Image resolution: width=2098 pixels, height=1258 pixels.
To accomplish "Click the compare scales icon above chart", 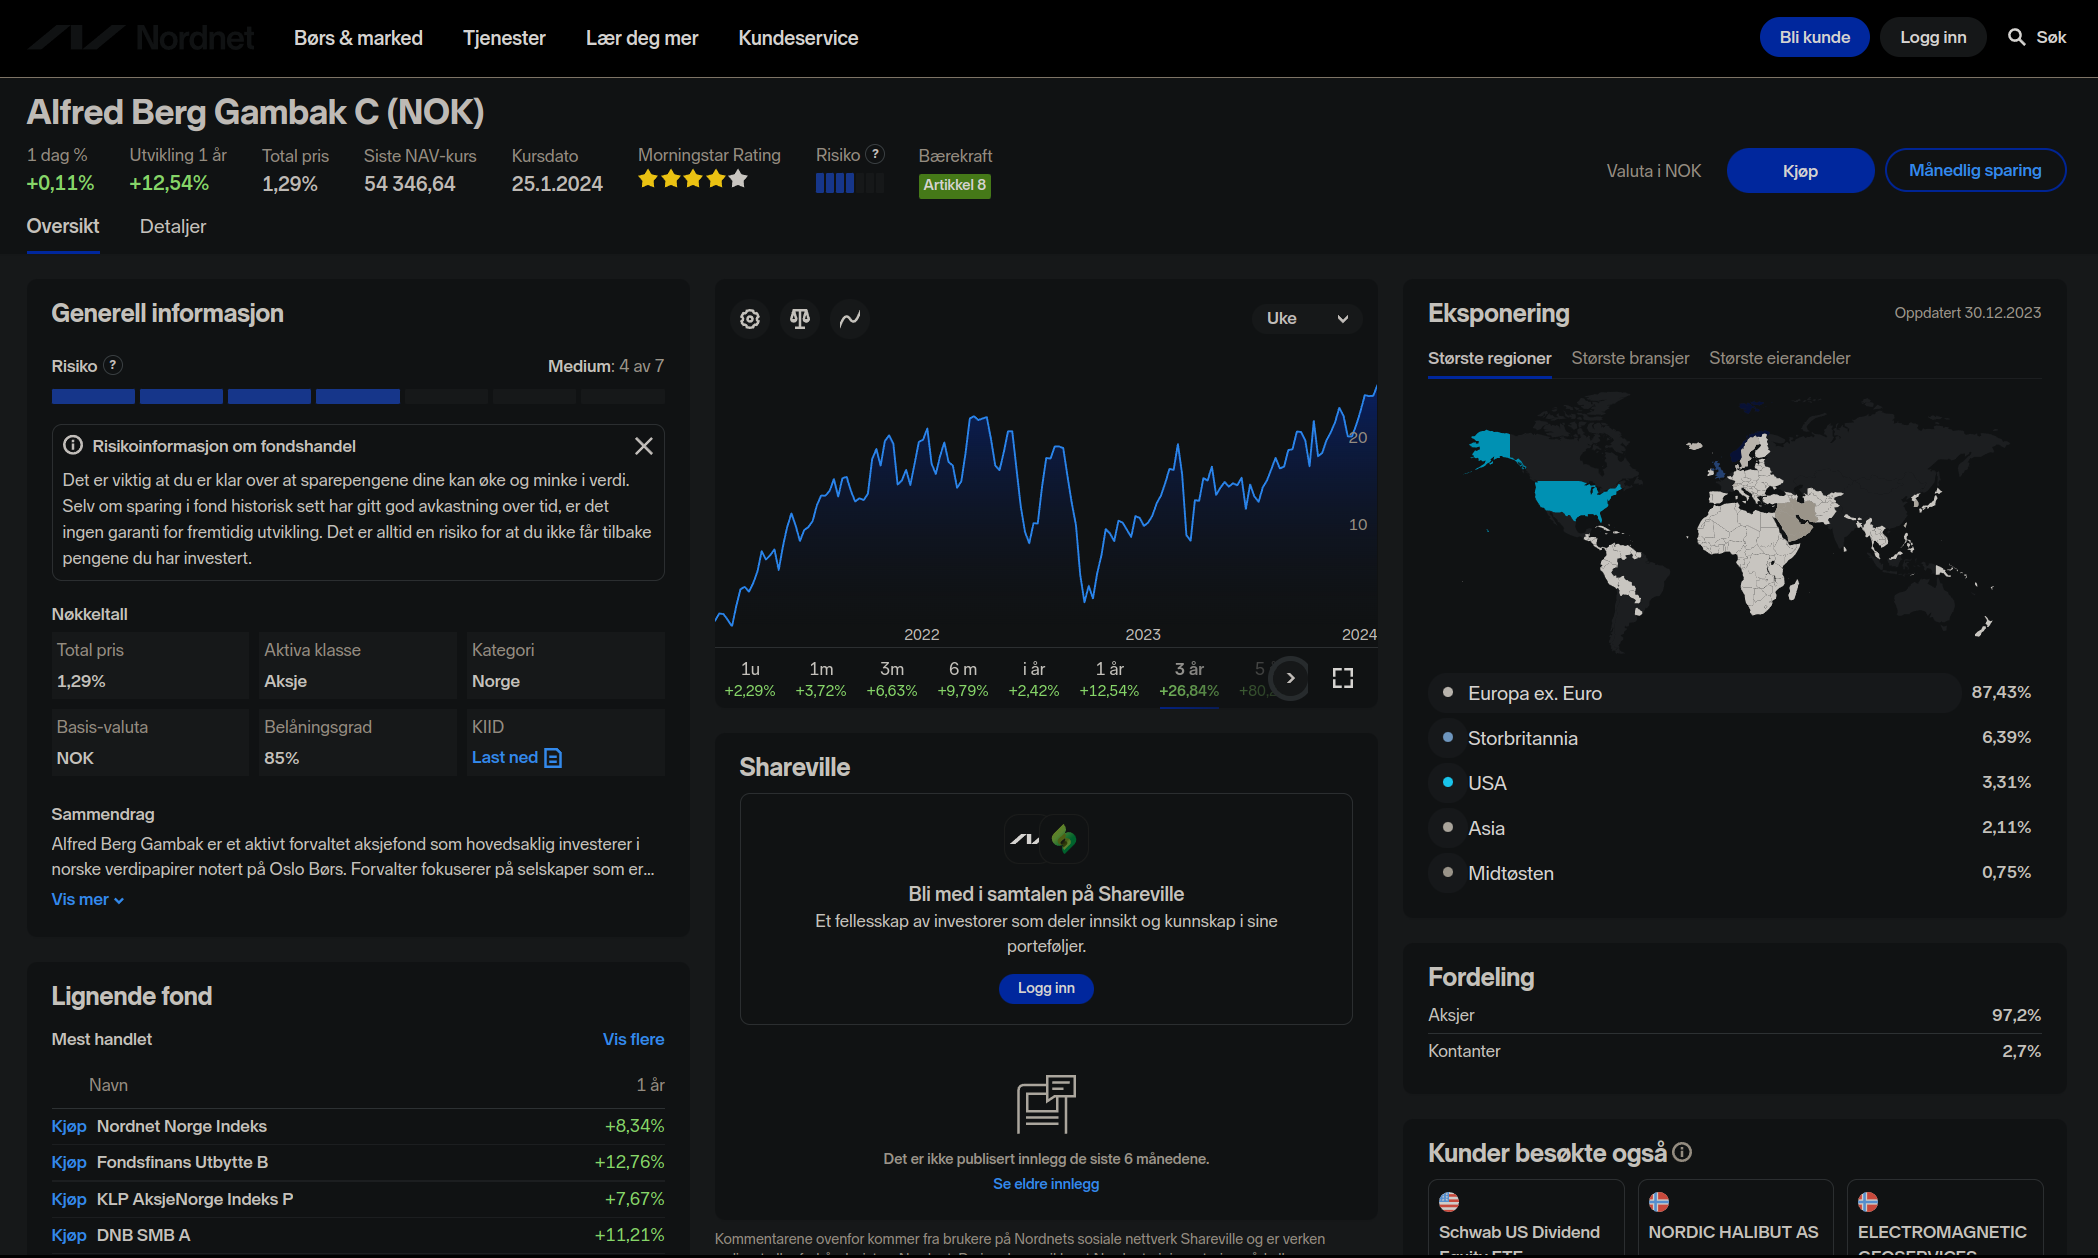I will [800, 319].
